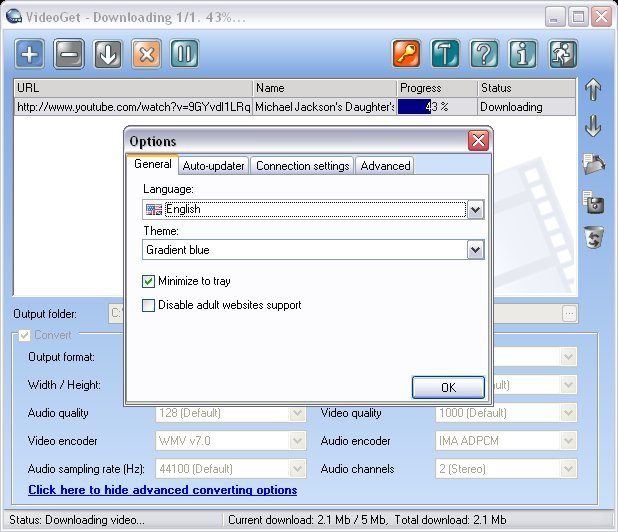Move item down with the sidebar down arrow
This screenshot has height=532, width=618.
(593, 126)
